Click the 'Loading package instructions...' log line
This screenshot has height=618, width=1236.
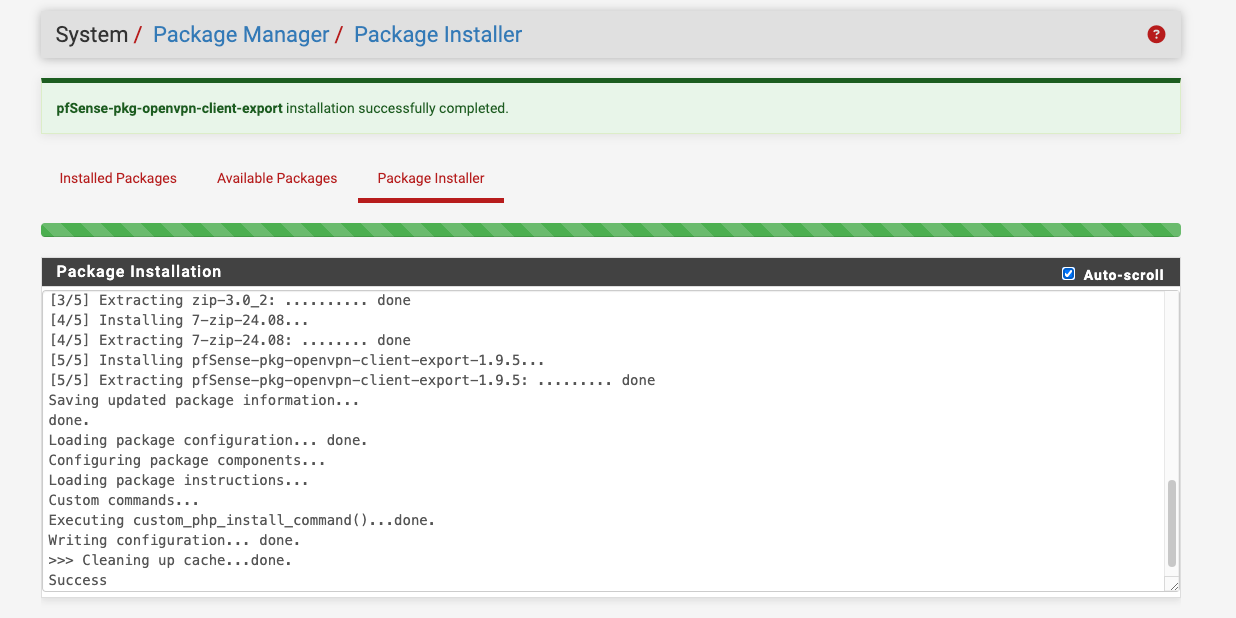179,480
